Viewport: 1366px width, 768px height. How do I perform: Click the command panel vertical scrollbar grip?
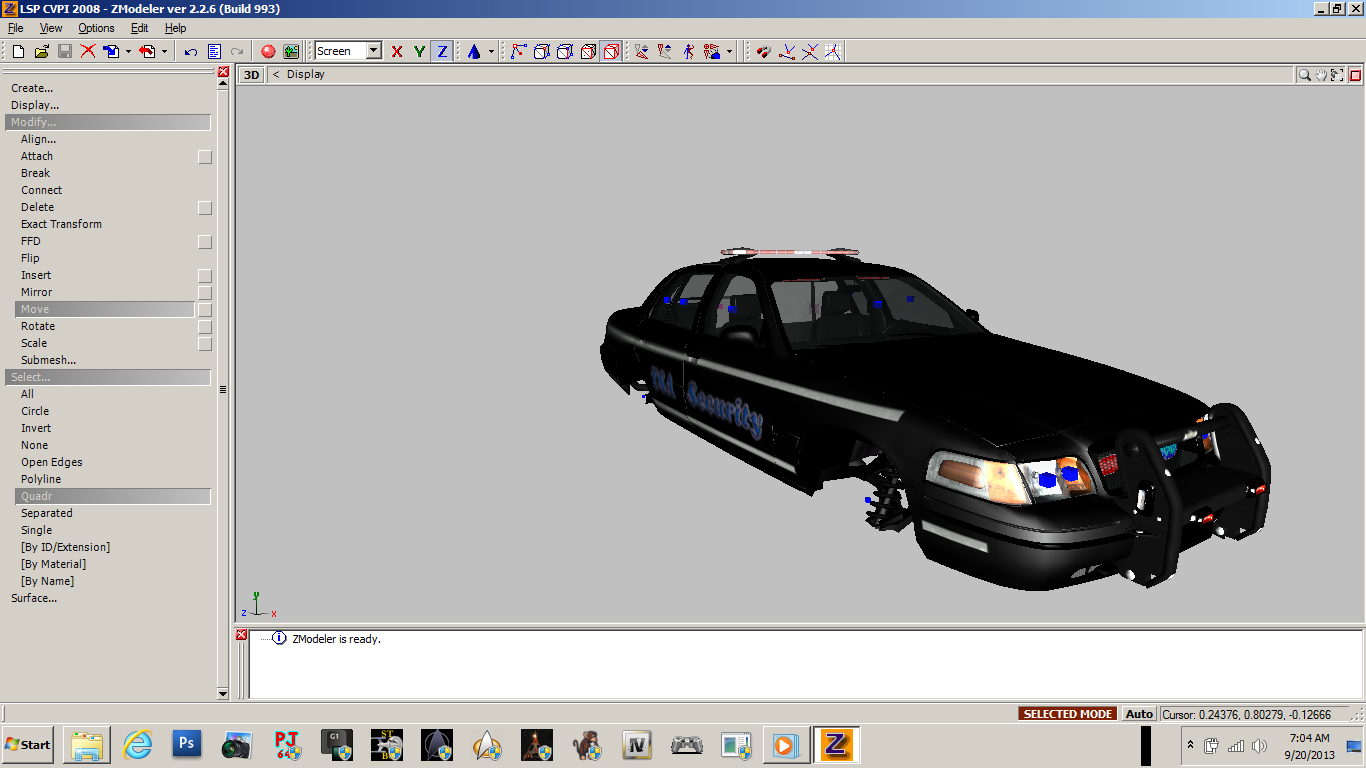(x=223, y=389)
